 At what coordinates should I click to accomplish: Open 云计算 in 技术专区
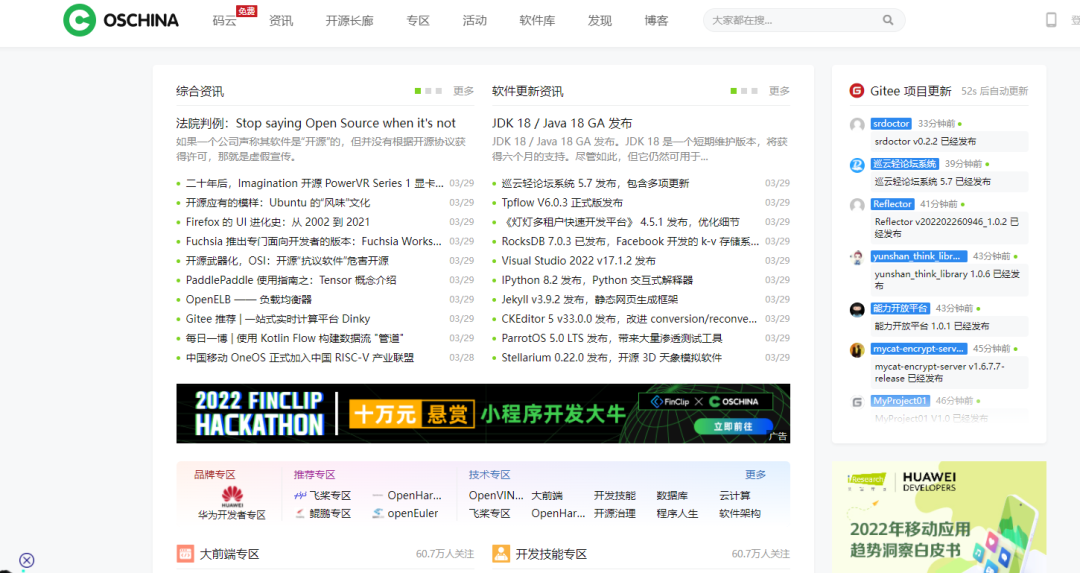[x=735, y=495]
